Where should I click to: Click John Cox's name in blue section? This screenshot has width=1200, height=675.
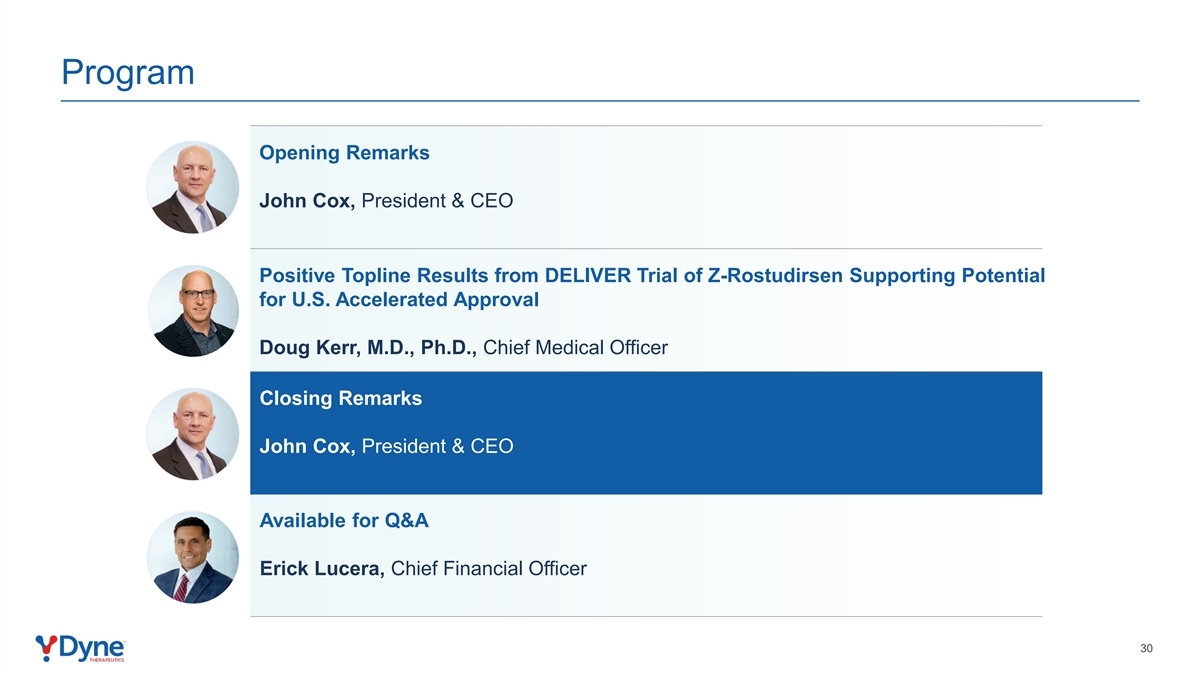tap(307, 446)
